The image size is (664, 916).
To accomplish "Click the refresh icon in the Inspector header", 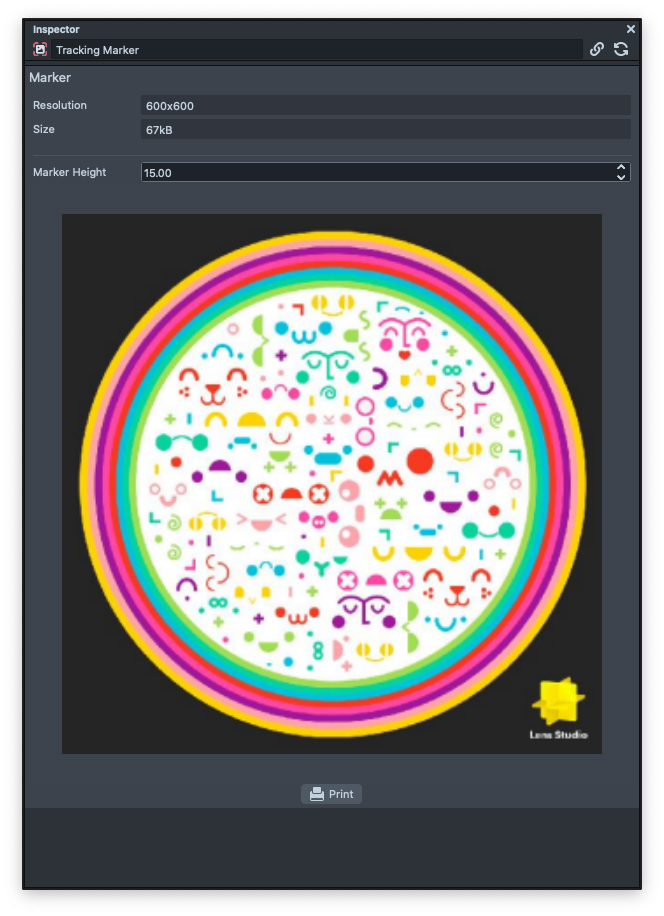I will [x=621, y=50].
